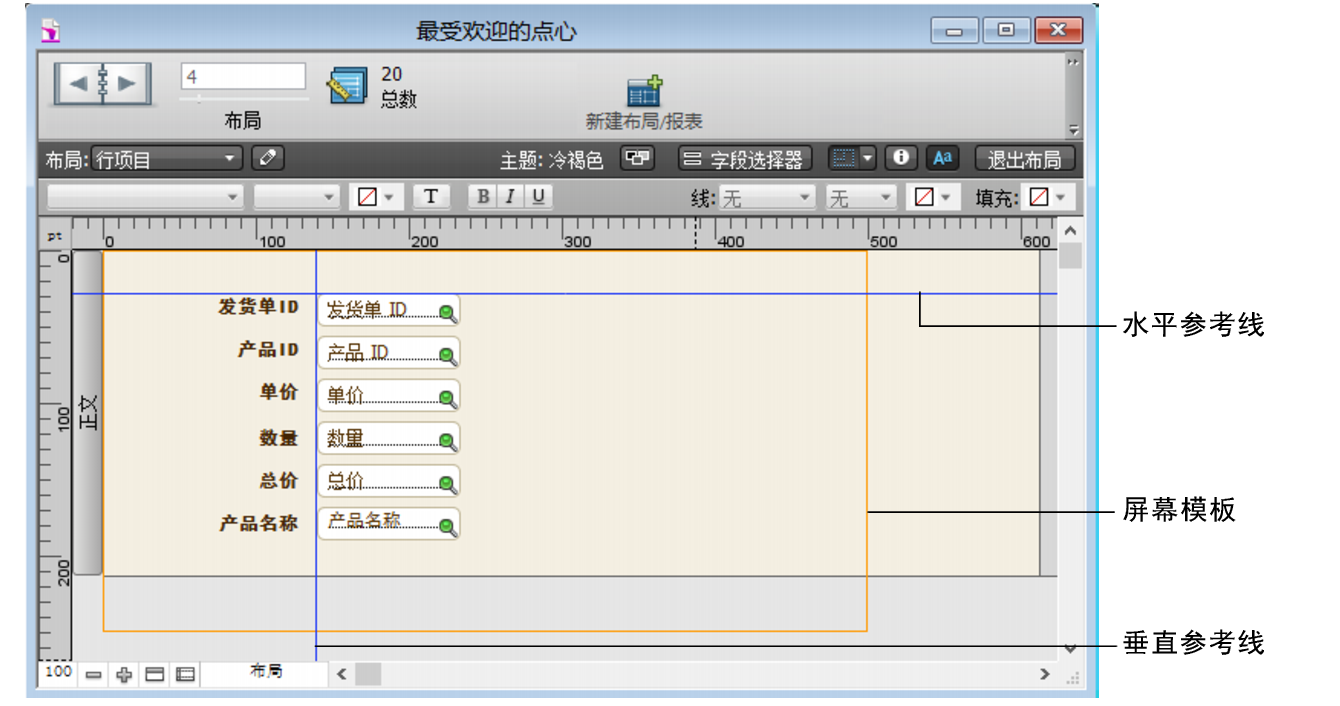Image resolution: width=1340 pixels, height=706 pixels.
Task: Click the magnifier badge in 总价 field
Action: [x=448, y=485]
